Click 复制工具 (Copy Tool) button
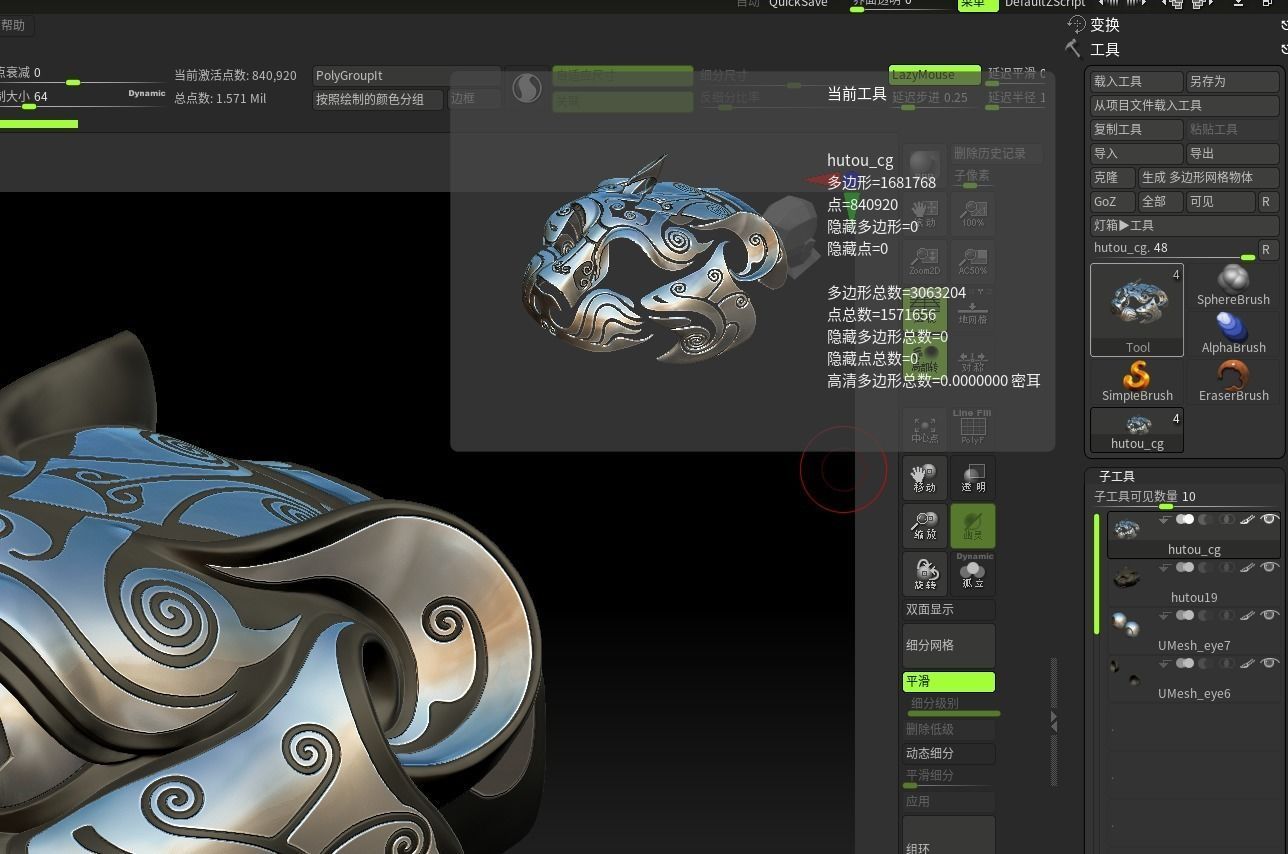 pyautogui.click(x=1137, y=129)
